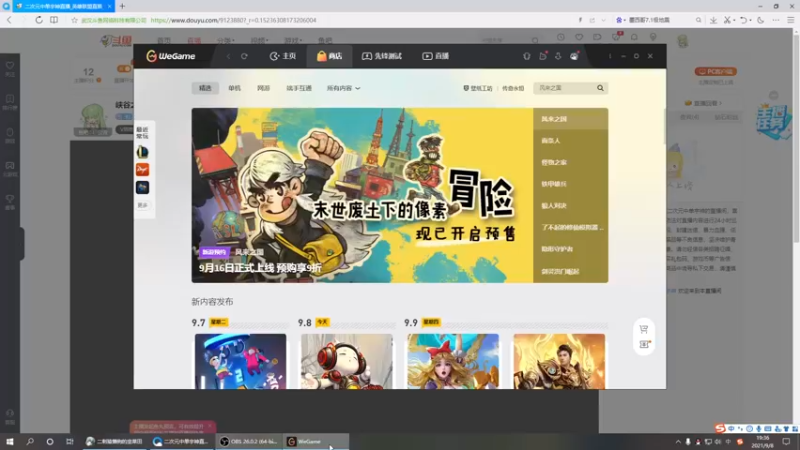Viewport: 800px width, 450px height.
Task: Open WeGame user avatar menu
Action: (574, 56)
